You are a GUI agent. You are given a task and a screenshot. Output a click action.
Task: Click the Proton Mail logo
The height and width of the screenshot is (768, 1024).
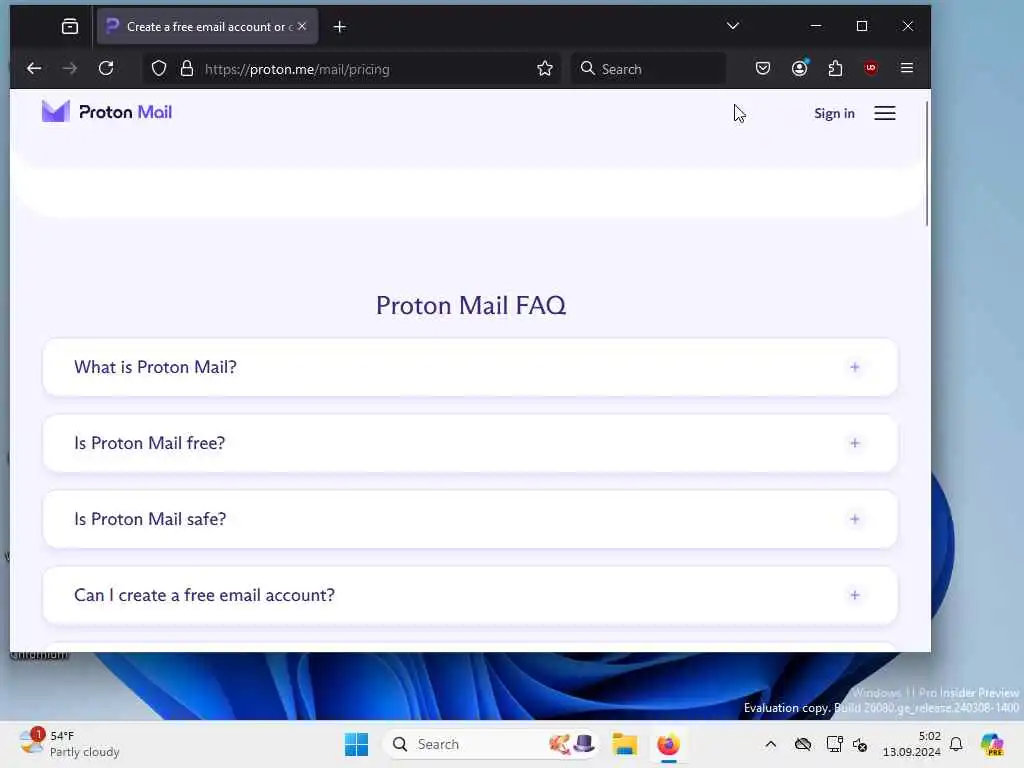tap(106, 112)
